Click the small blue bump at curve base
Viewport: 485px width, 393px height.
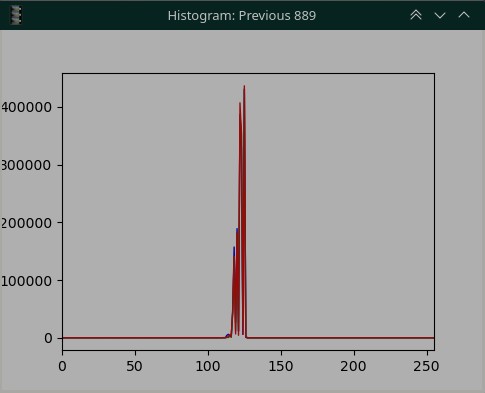click(x=228, y=335)
